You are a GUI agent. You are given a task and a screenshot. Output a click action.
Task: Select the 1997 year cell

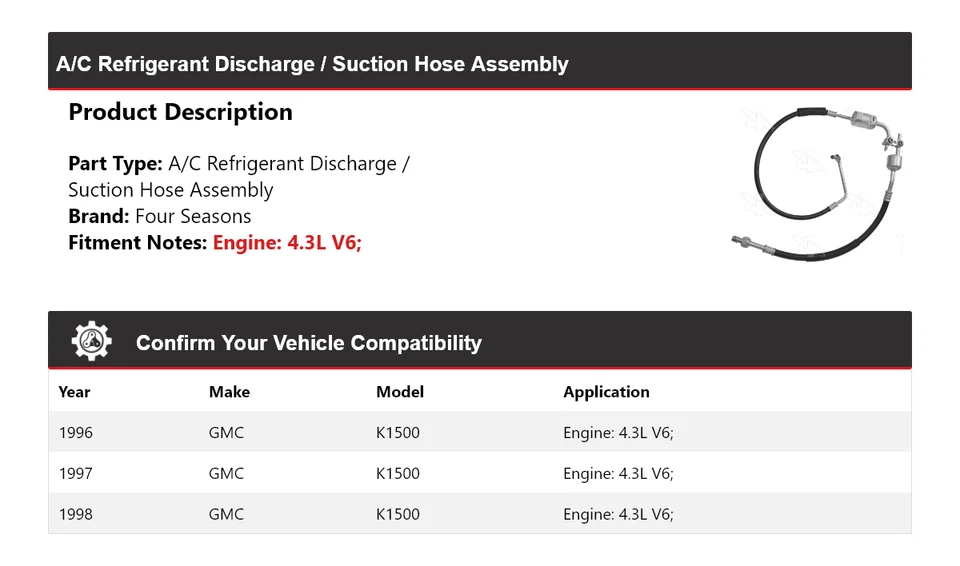pos(76,473)
